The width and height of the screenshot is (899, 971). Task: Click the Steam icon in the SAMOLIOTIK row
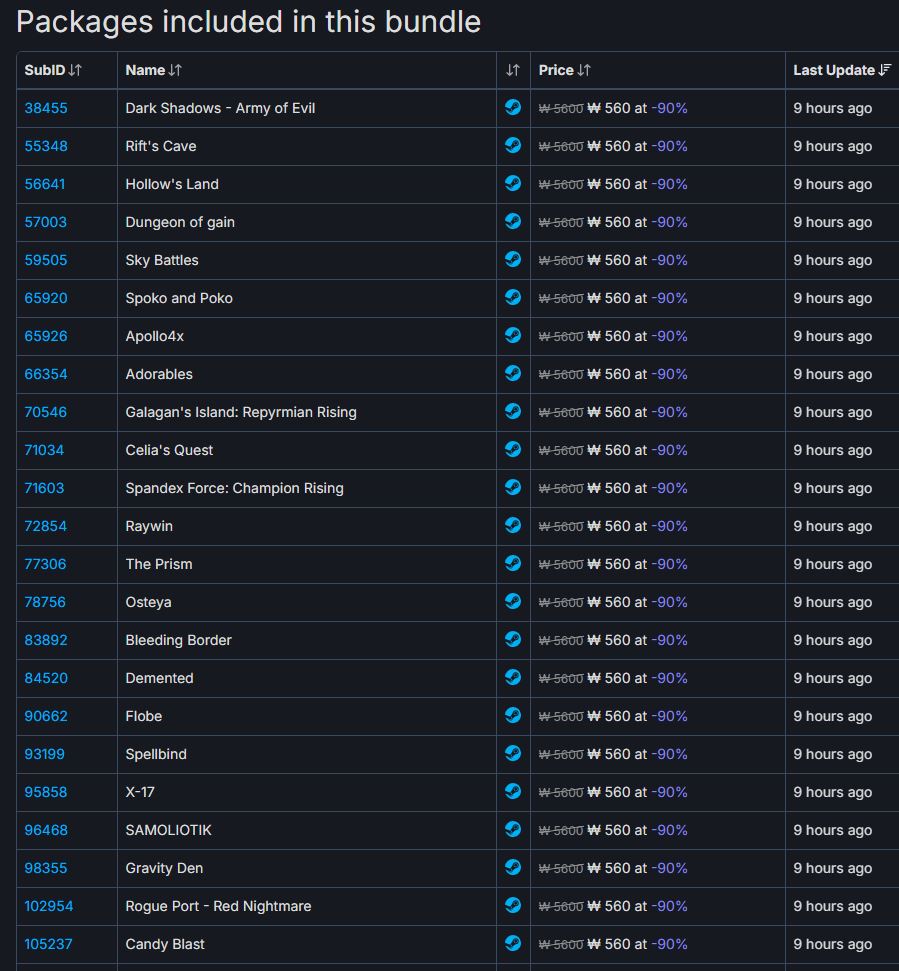pyautogui.click(x=513, y=829)
